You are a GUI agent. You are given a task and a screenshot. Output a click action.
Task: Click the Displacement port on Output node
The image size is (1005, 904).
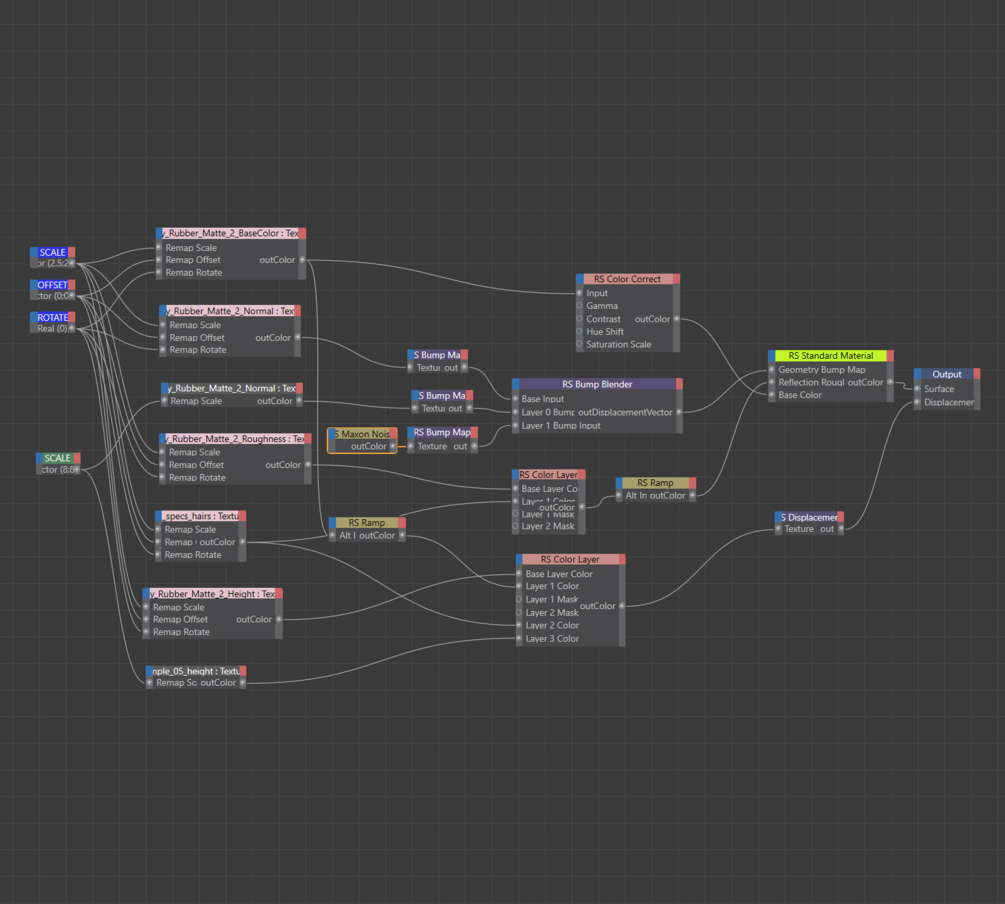pyautogui.click(x=917, y=403)
